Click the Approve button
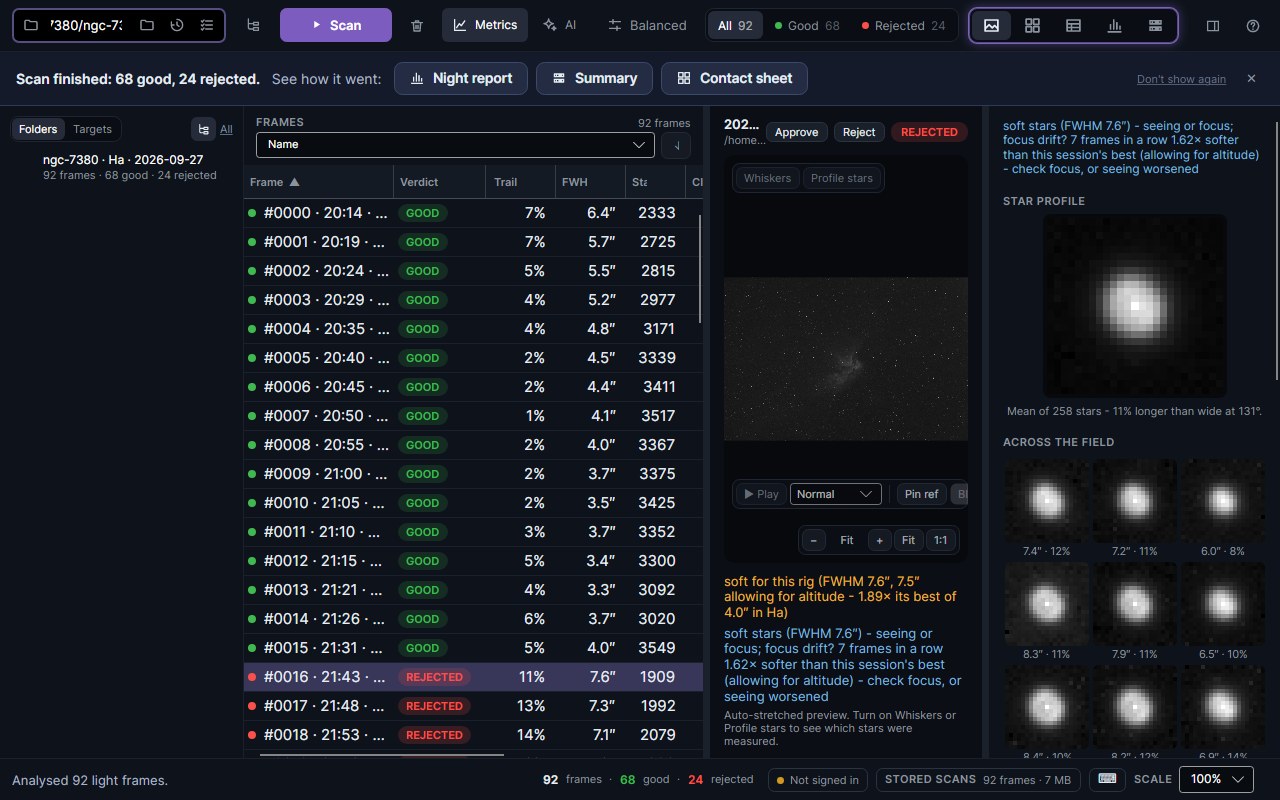This screenshot has width=1280, height=800. click(796, 132)
